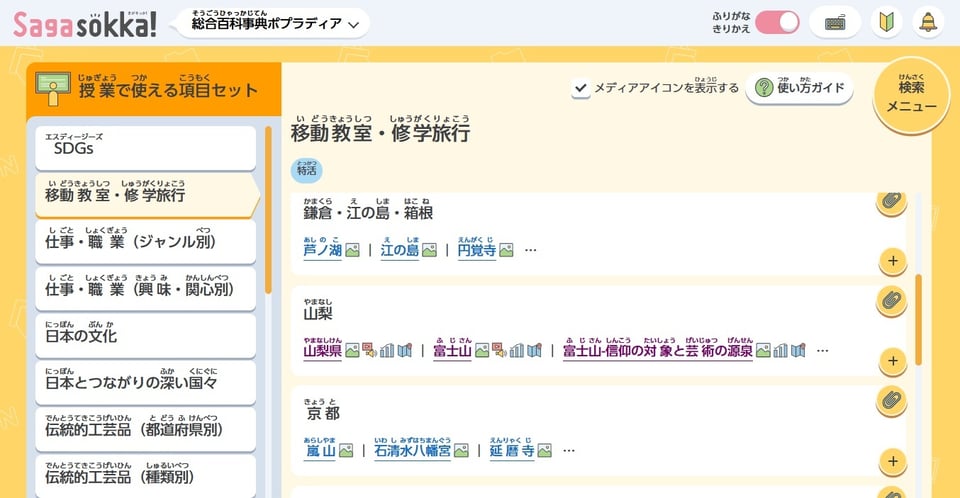
Task: Click the content area scrollbar thumb
Action: tap(918, 320)
